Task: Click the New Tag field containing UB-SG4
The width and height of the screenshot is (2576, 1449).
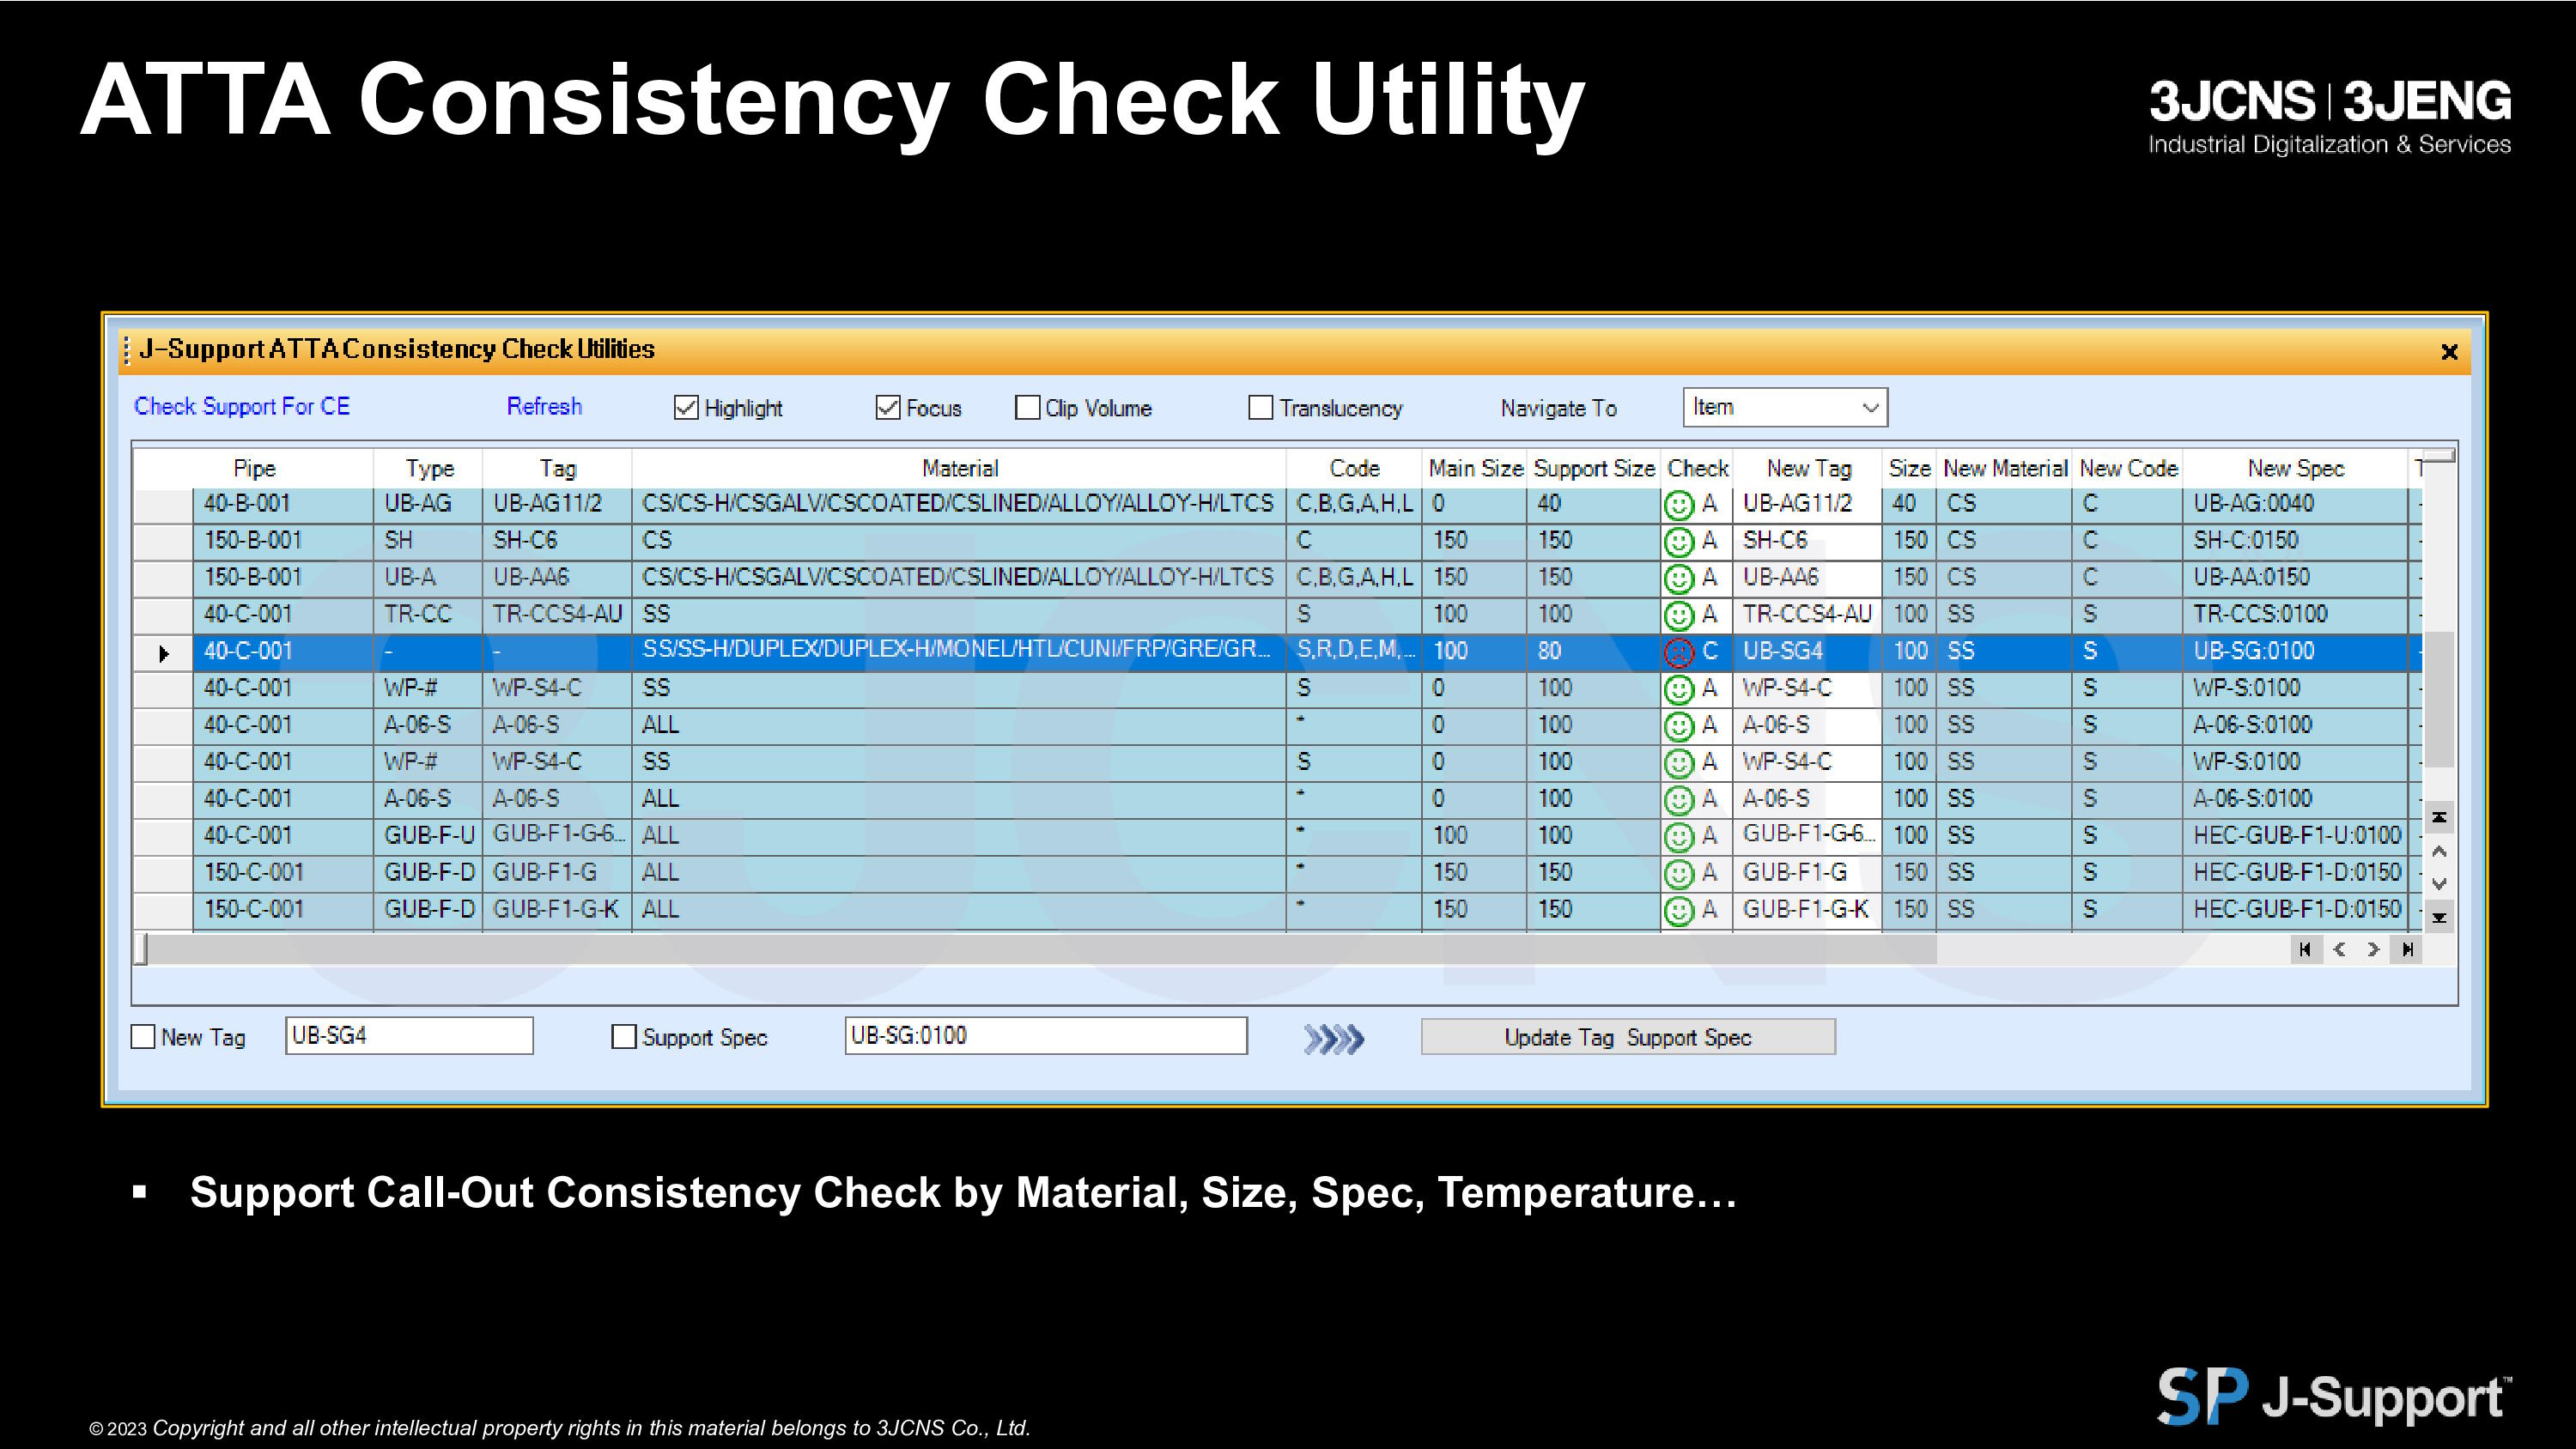Action: (x=409, y=1035)
